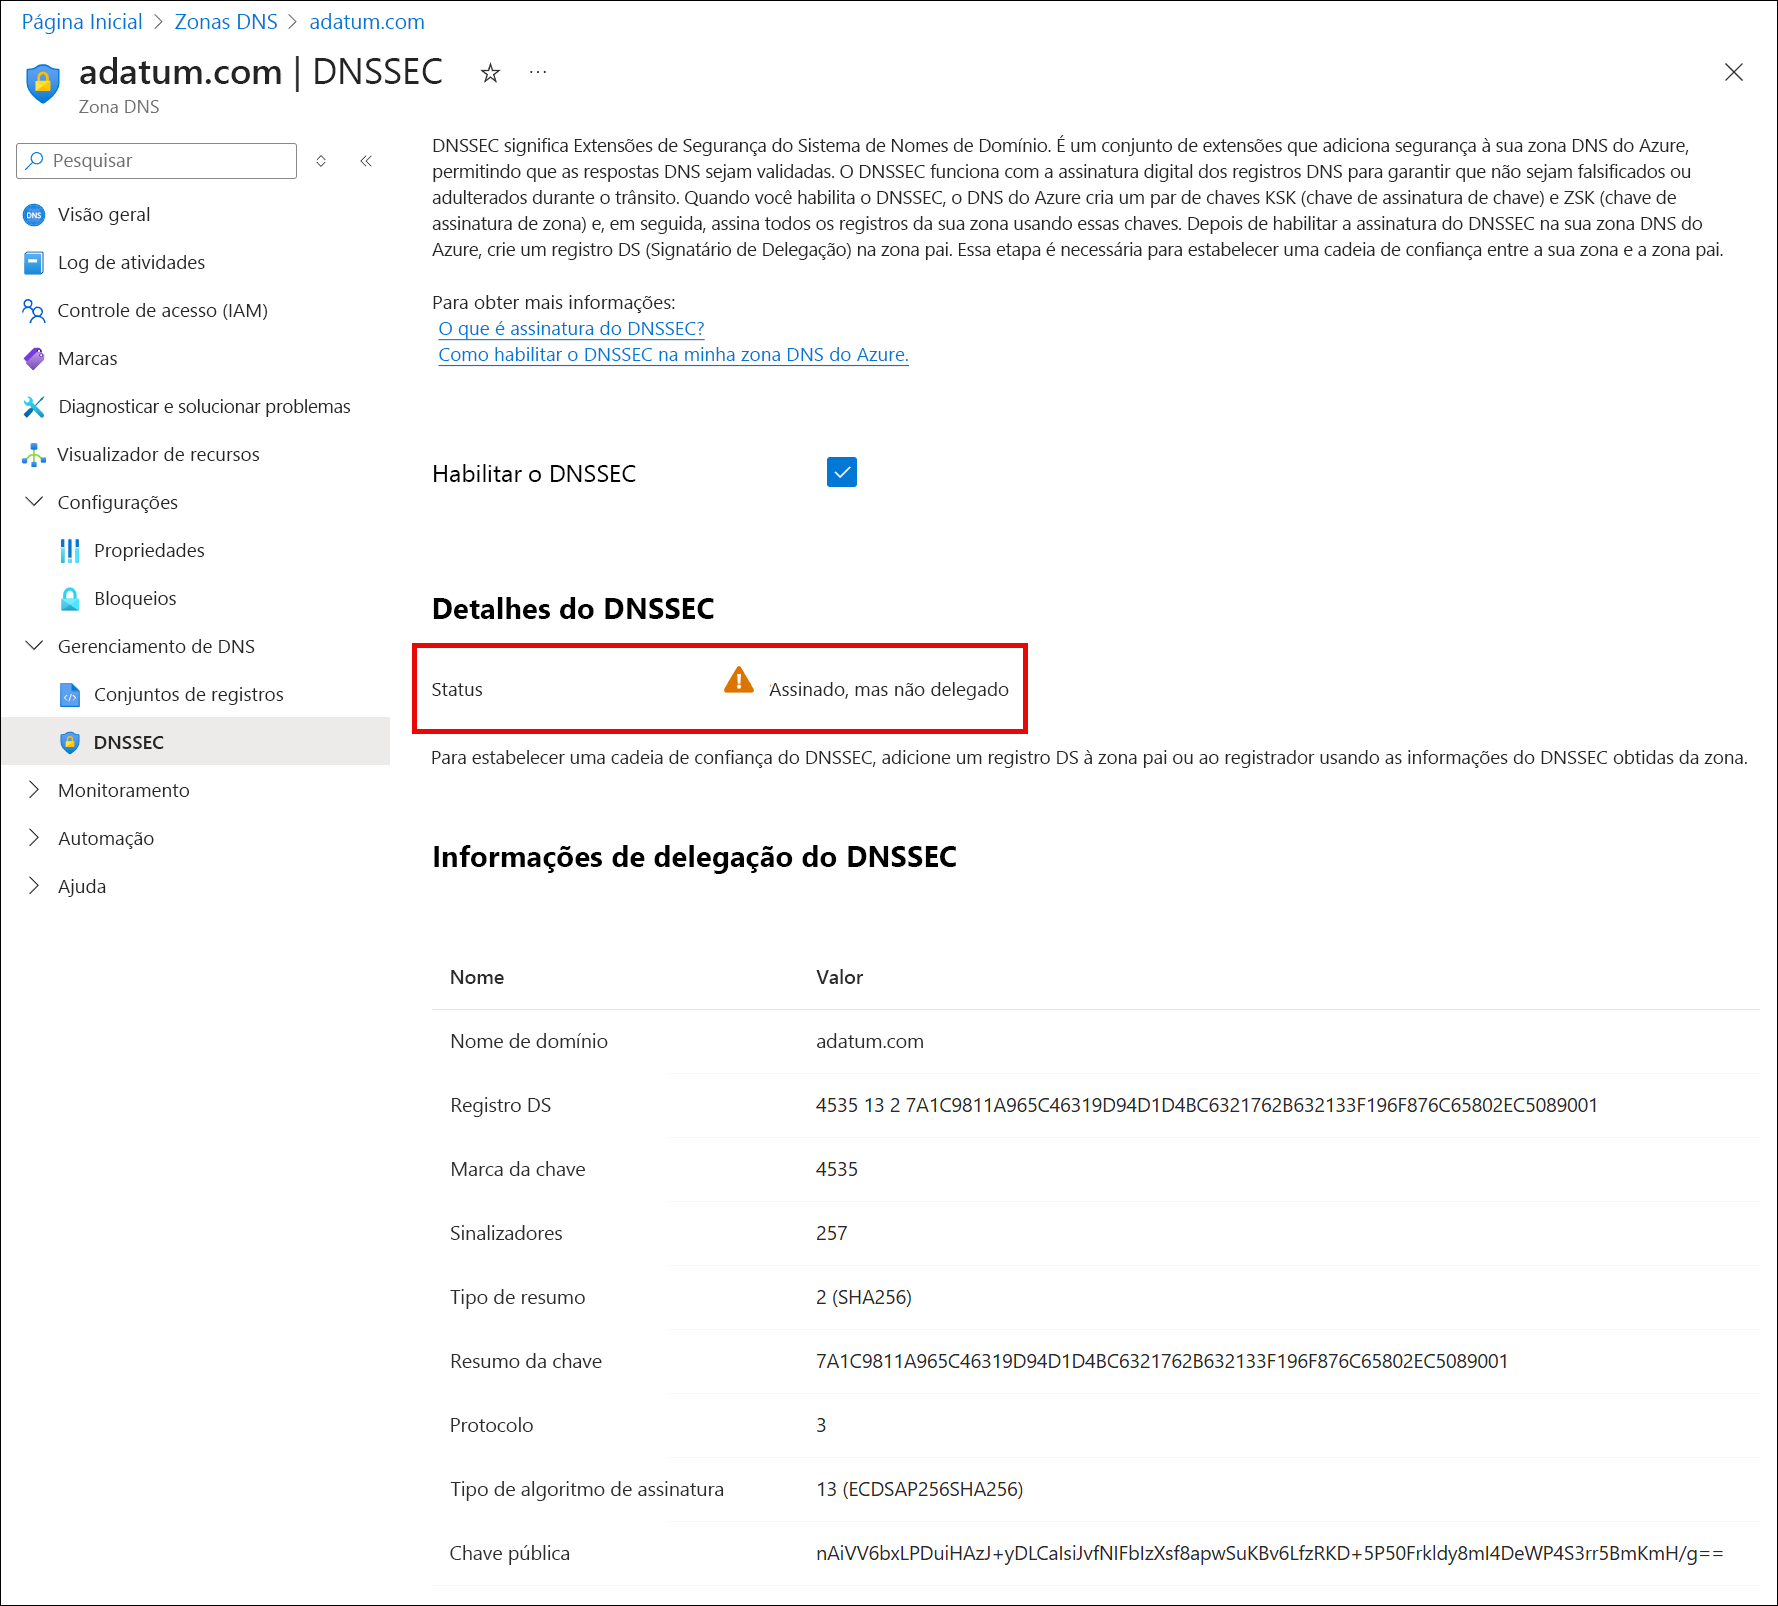Toggle expand/collapse all menu groups icon
1778x1606 pixels.
pos(321,161)
